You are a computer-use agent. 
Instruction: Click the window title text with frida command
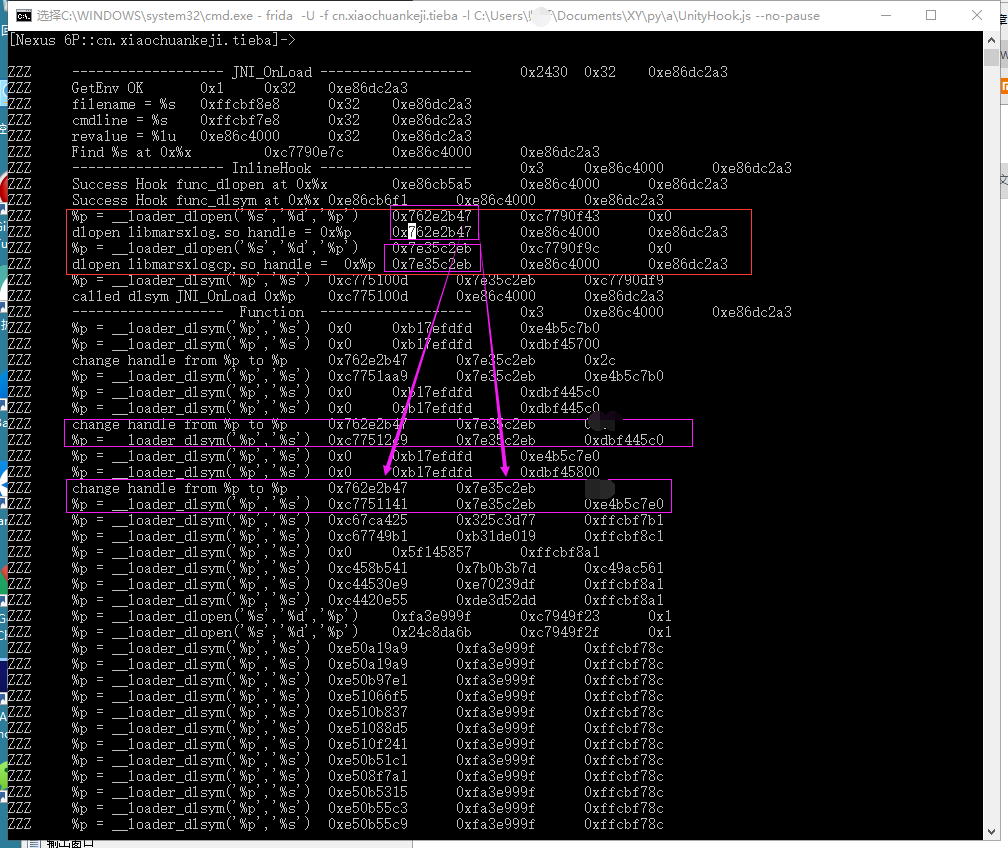point(428,15)
